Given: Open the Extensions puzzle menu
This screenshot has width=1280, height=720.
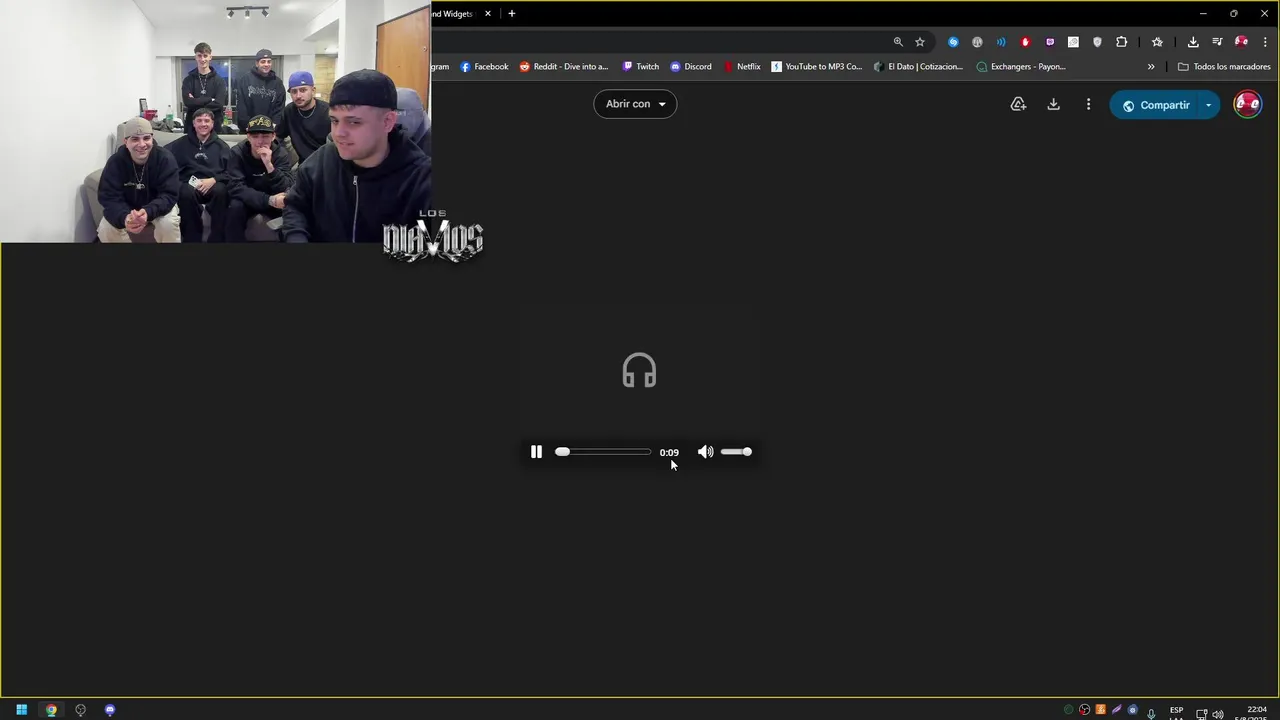Looking at the screenshot, I should (1121, 42).
